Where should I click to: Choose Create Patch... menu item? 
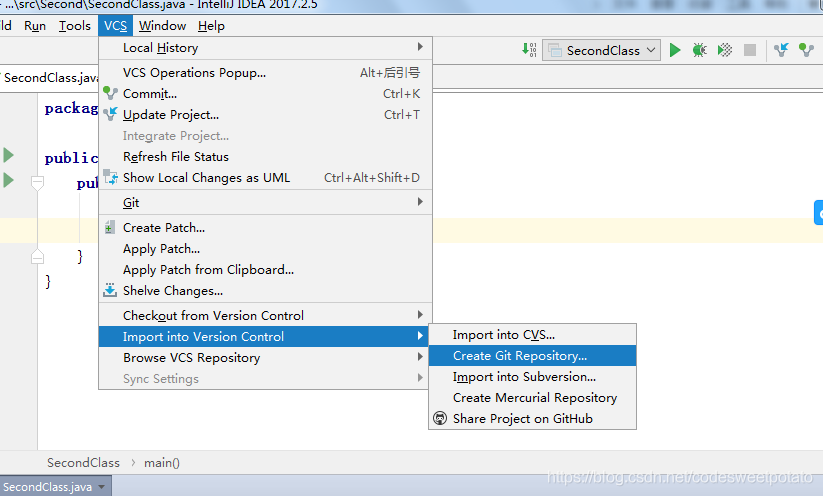265,228
